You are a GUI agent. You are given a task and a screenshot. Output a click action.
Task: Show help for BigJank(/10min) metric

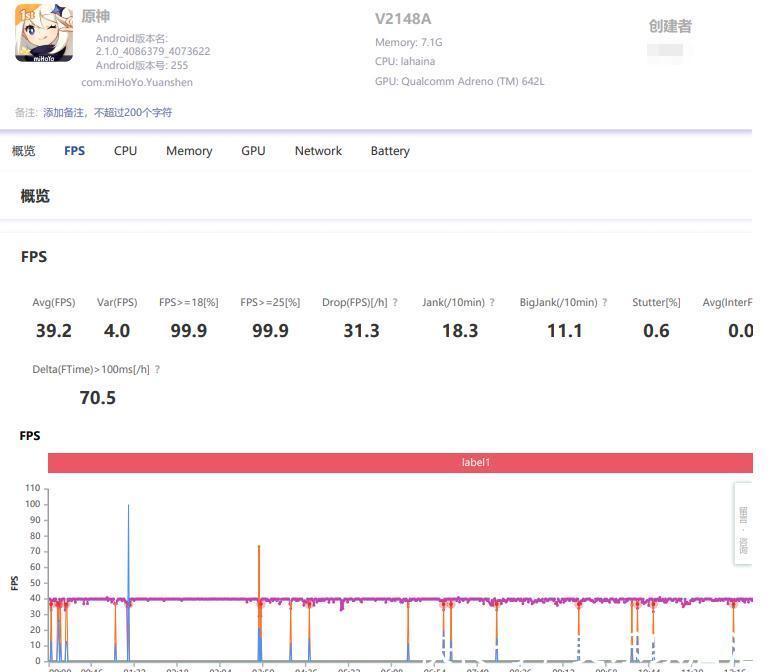tap(605, 303)
